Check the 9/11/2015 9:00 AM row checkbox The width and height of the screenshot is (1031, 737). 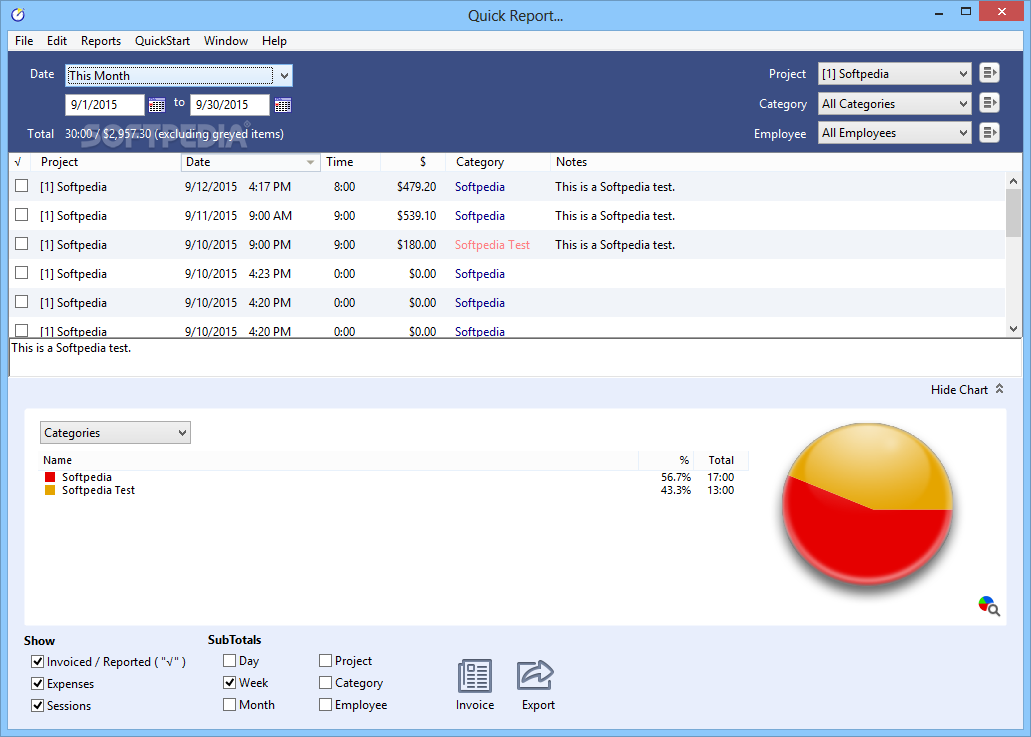pyautogui.click(x=22, y=215)
